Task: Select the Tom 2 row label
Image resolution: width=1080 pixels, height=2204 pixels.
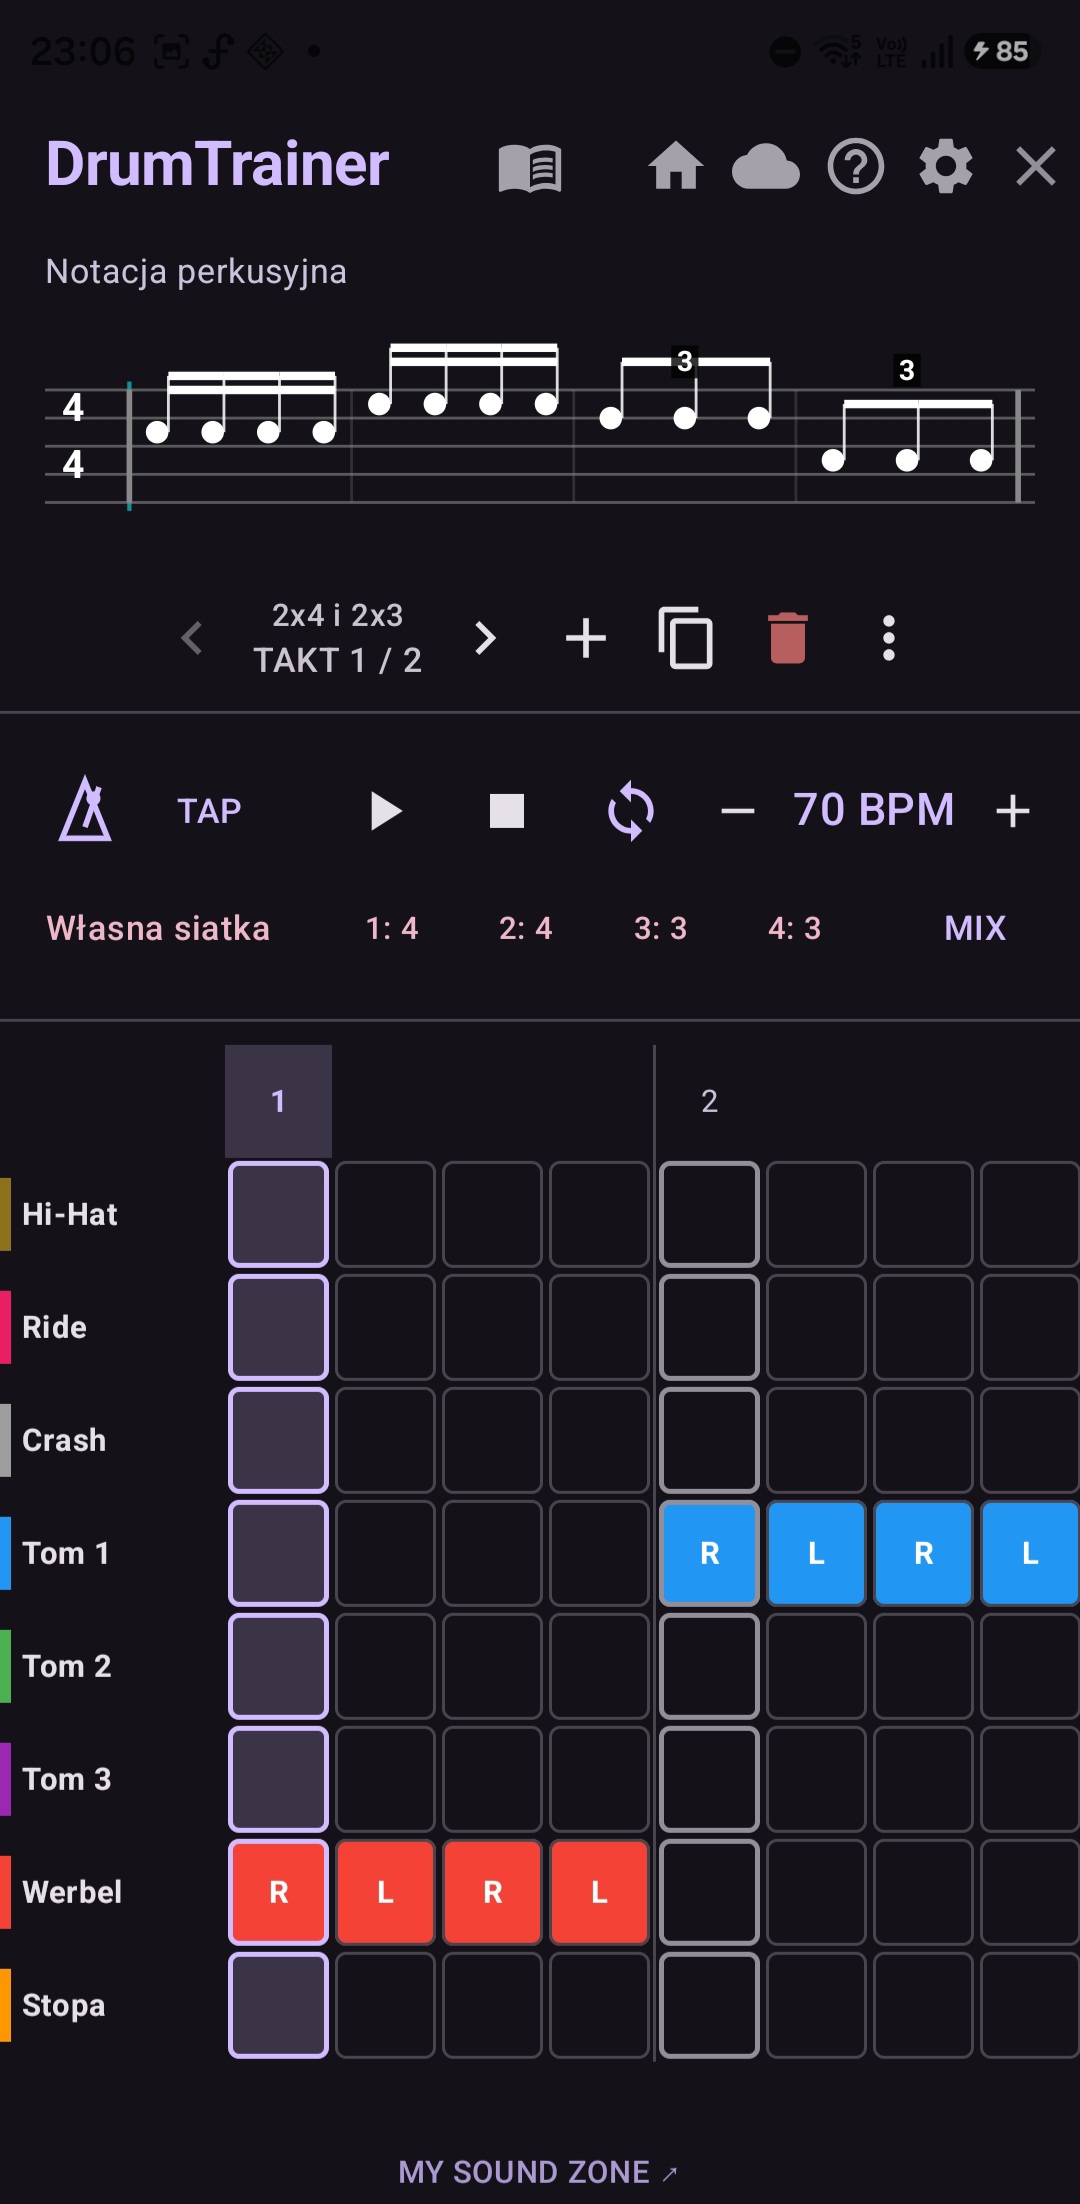Action: [x=67, y=1666]
